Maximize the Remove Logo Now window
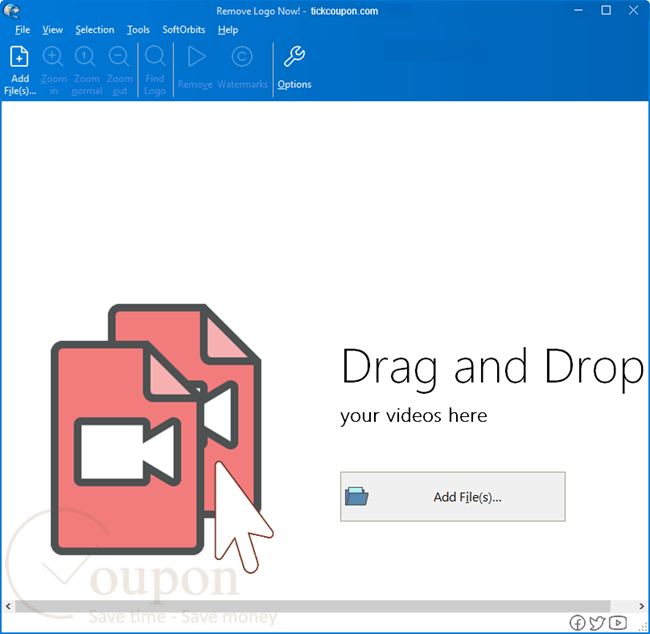The height and width of the screenshot is (634, 650). coord(606,10)
